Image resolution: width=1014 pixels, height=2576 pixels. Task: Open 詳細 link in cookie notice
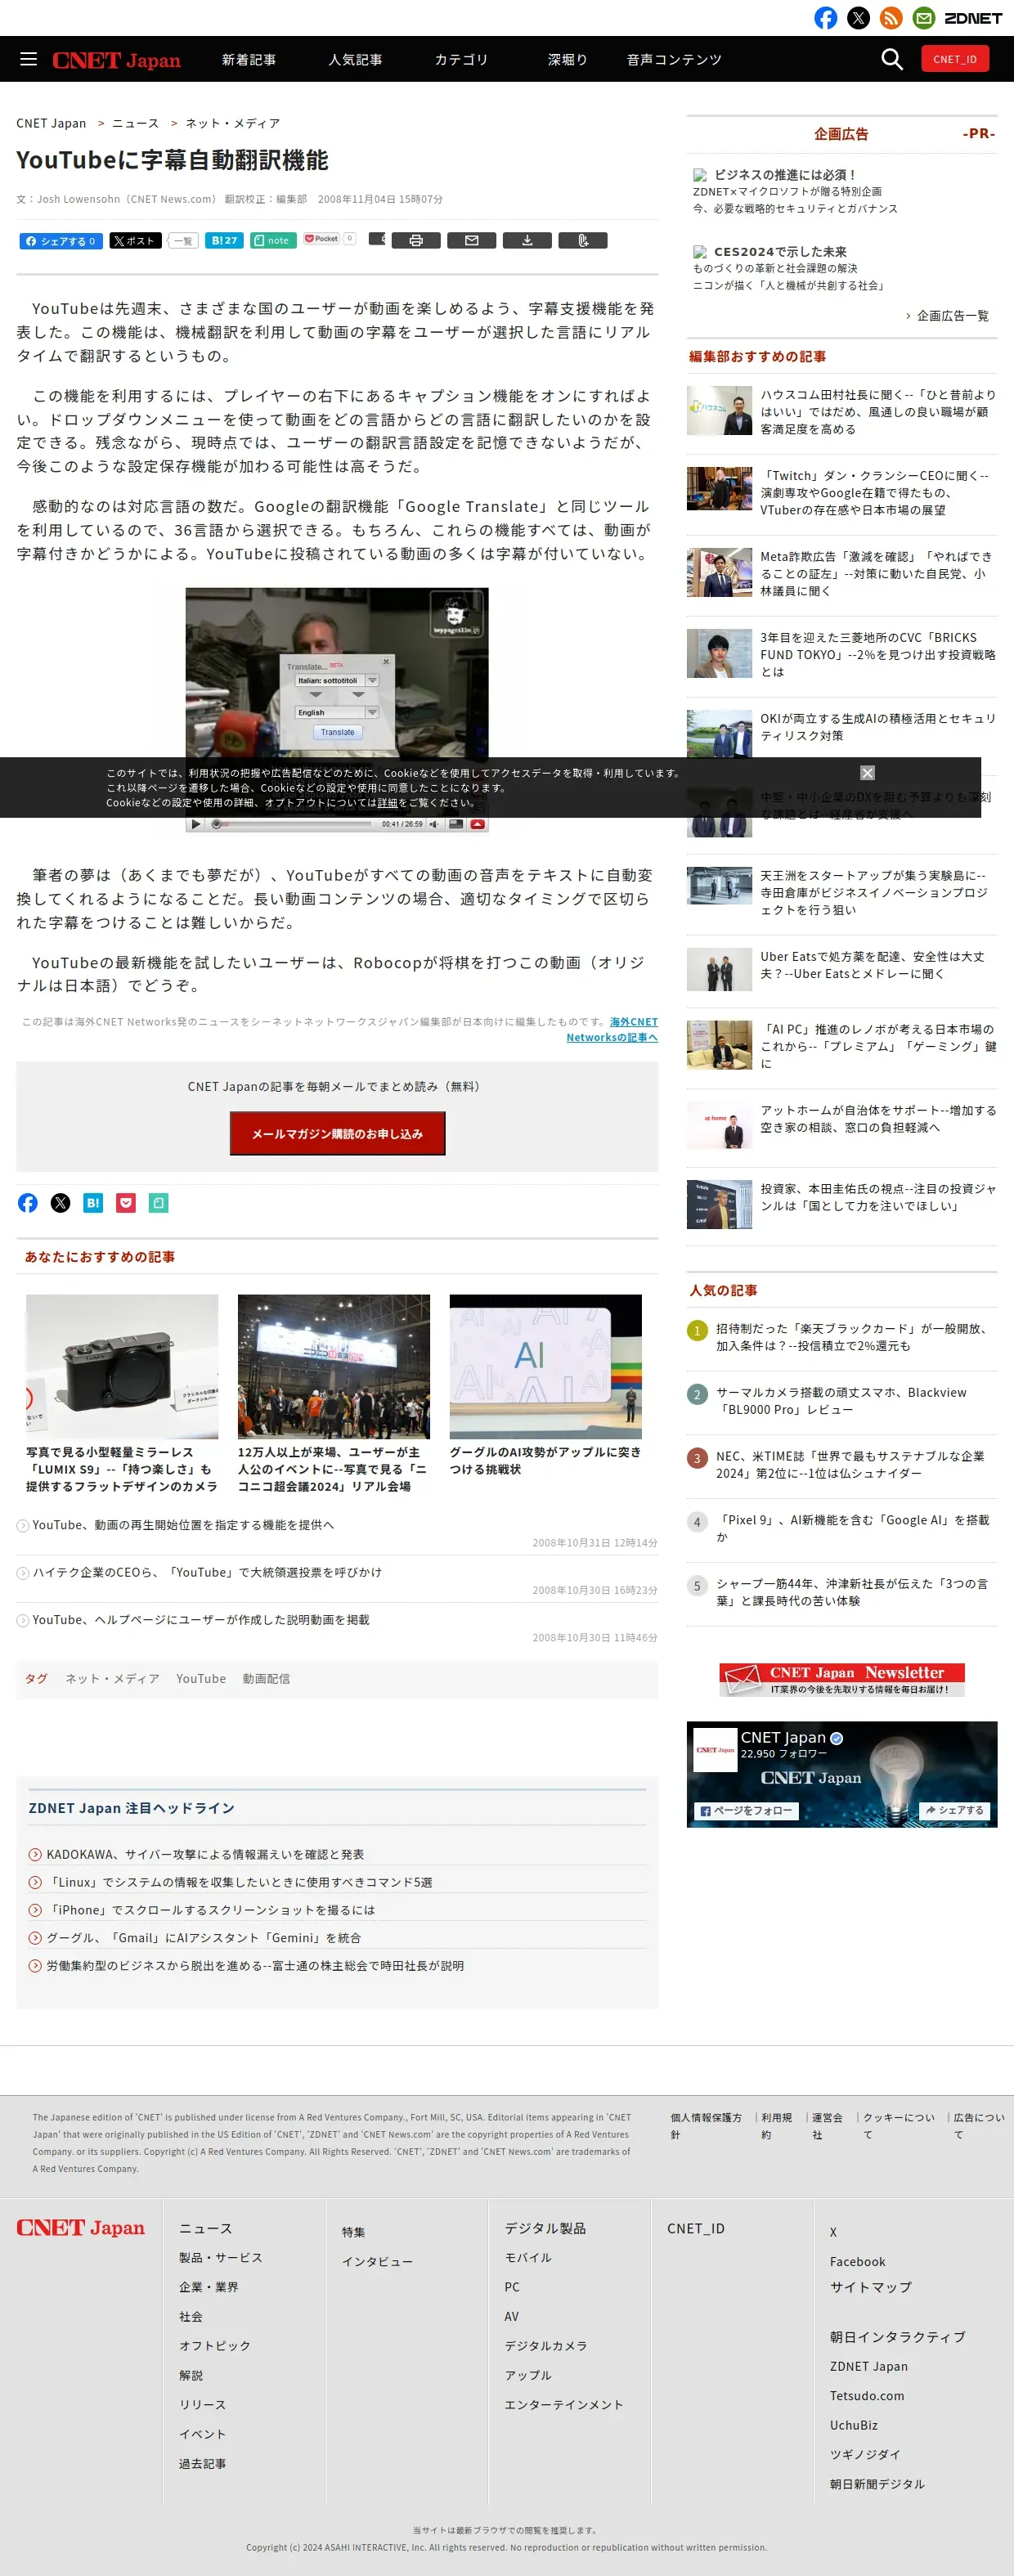tap(387, 803)
